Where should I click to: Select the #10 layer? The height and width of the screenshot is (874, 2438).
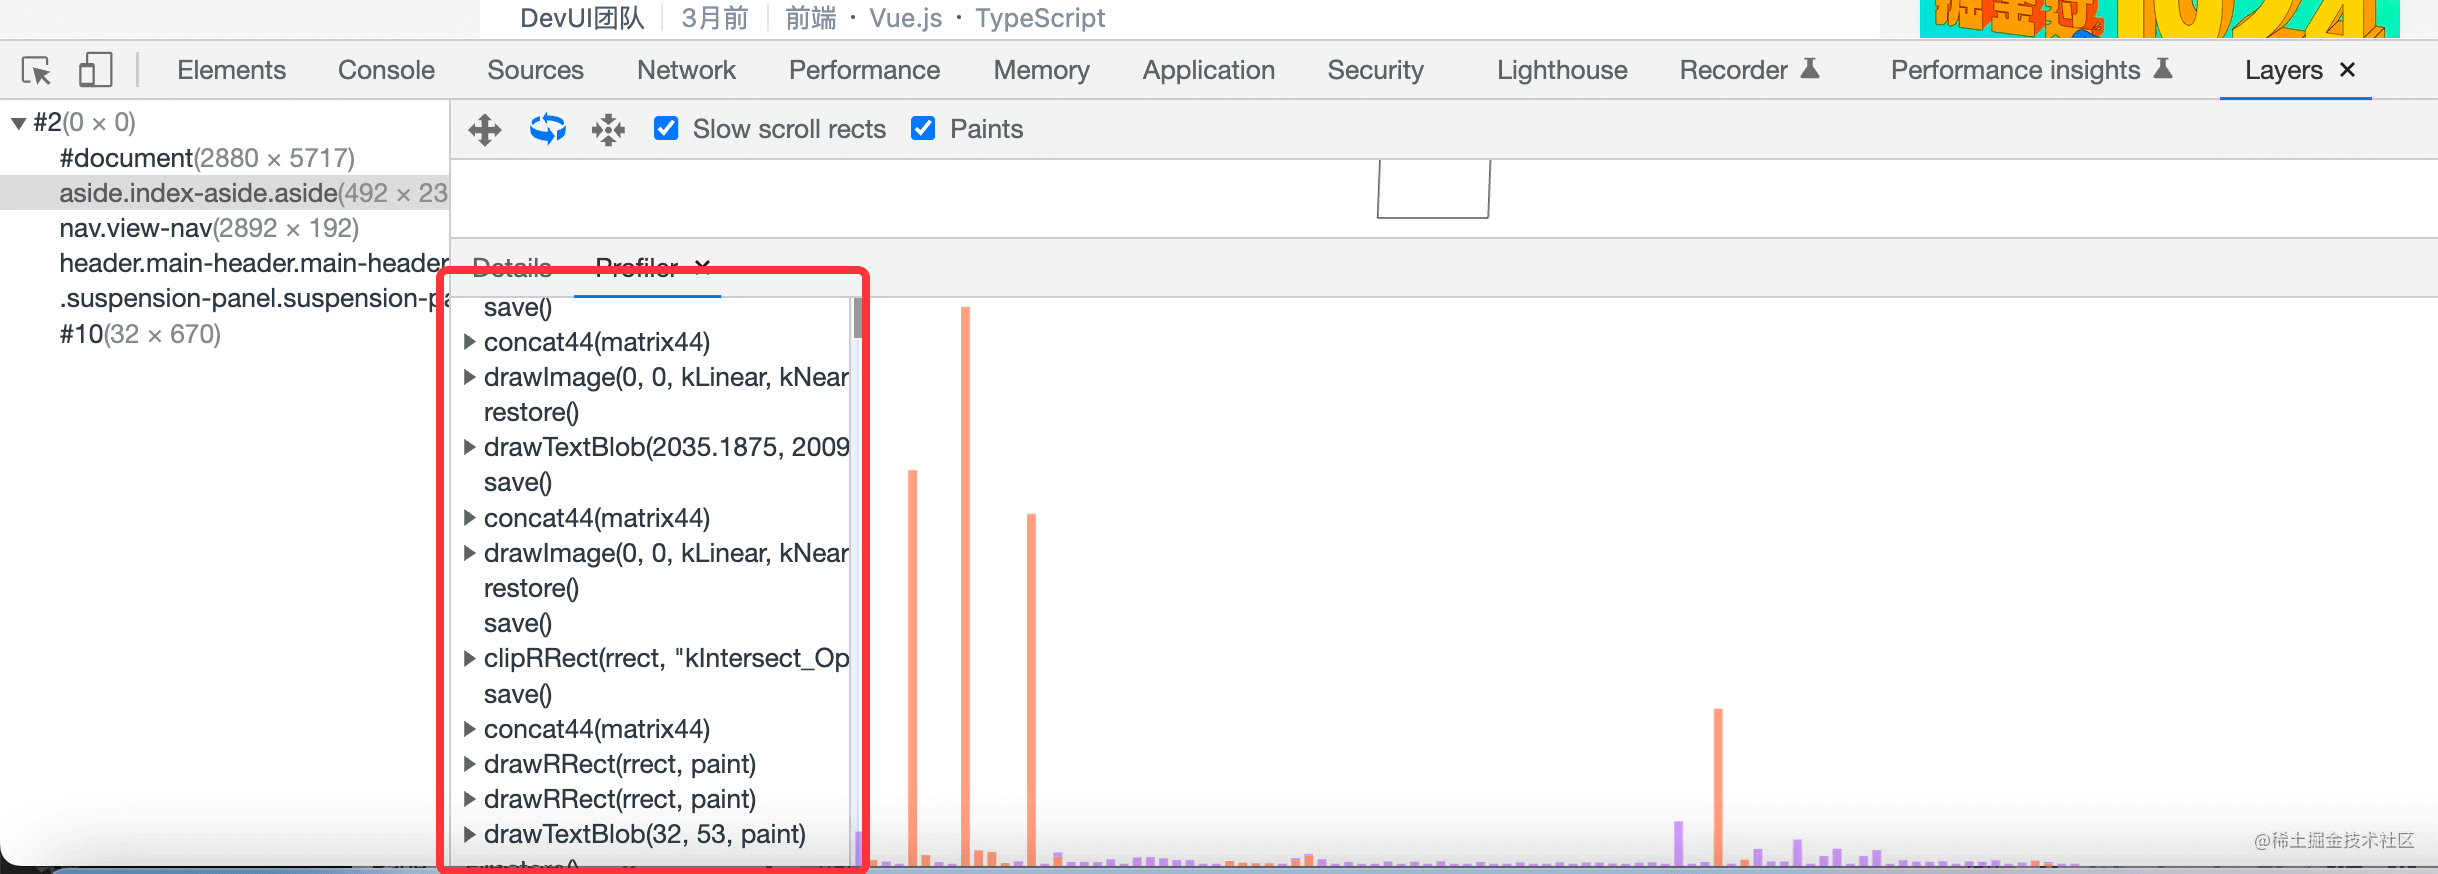click(x=140, y=334)
